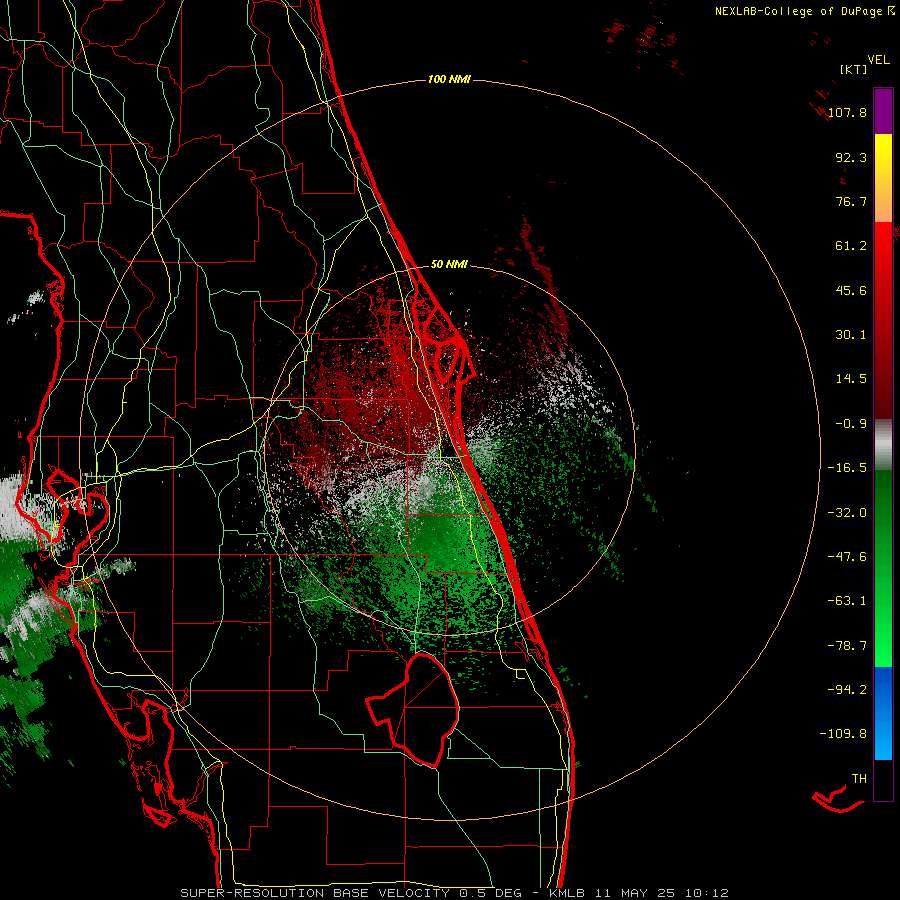Click the 92.3 legend value
Screen dimensions: 900x900
coord(851,157)
